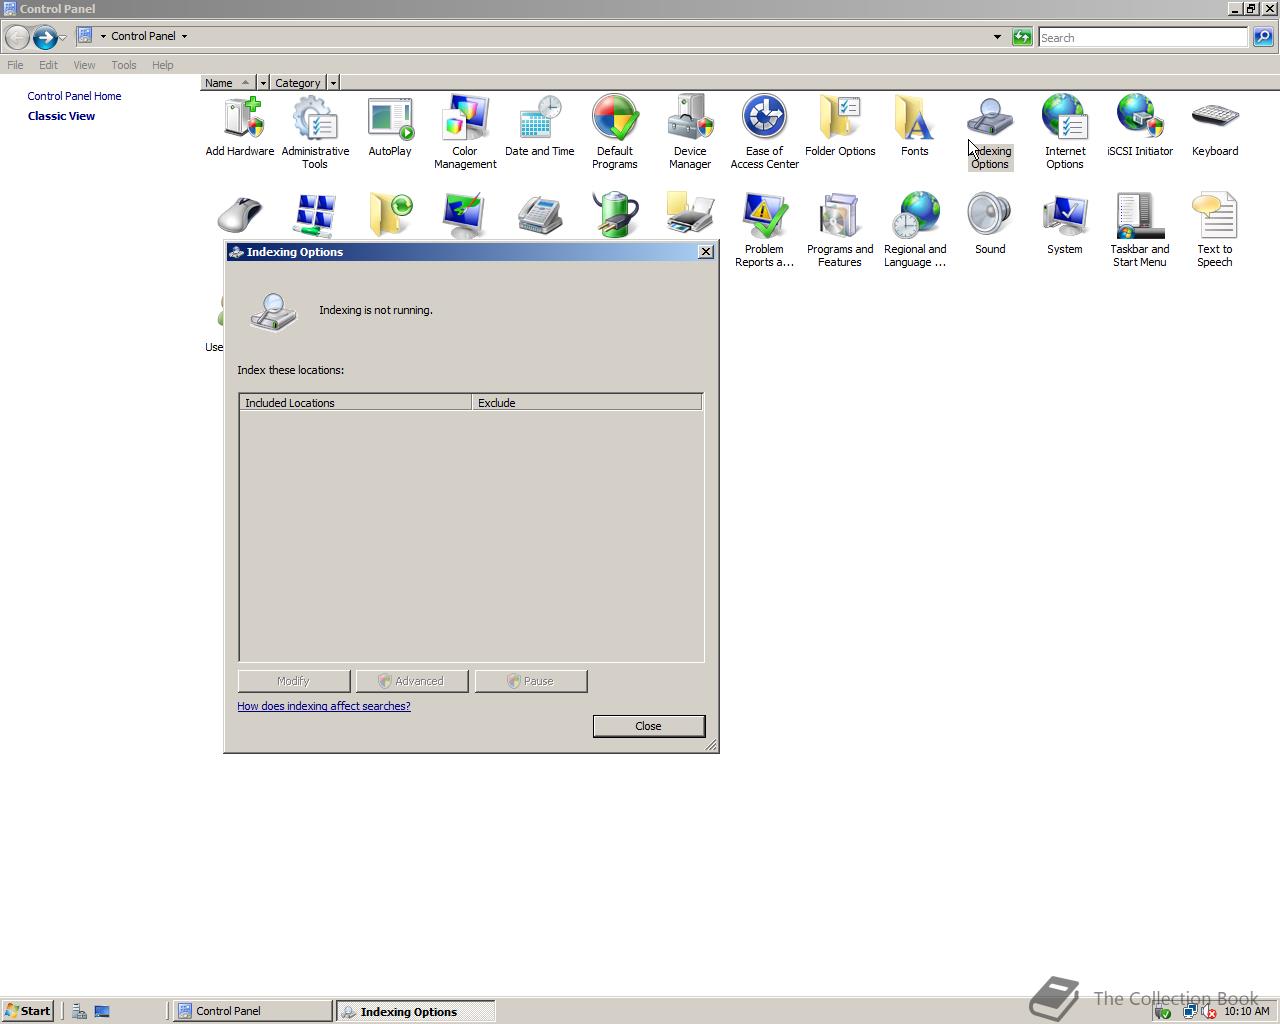Open the Mouse icon in second row

coord(240,215)
